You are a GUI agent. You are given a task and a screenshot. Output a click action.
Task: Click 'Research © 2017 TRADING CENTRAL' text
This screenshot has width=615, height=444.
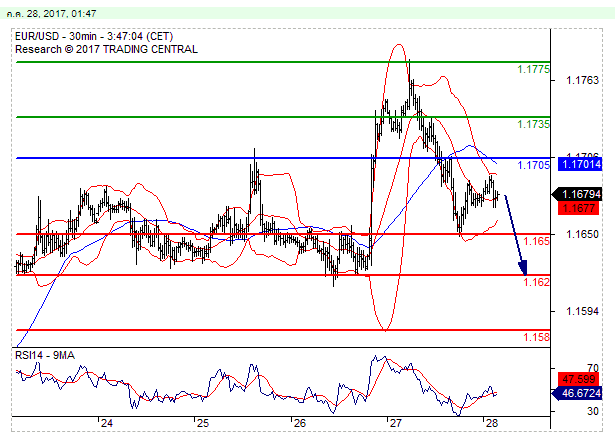point(106,49)
